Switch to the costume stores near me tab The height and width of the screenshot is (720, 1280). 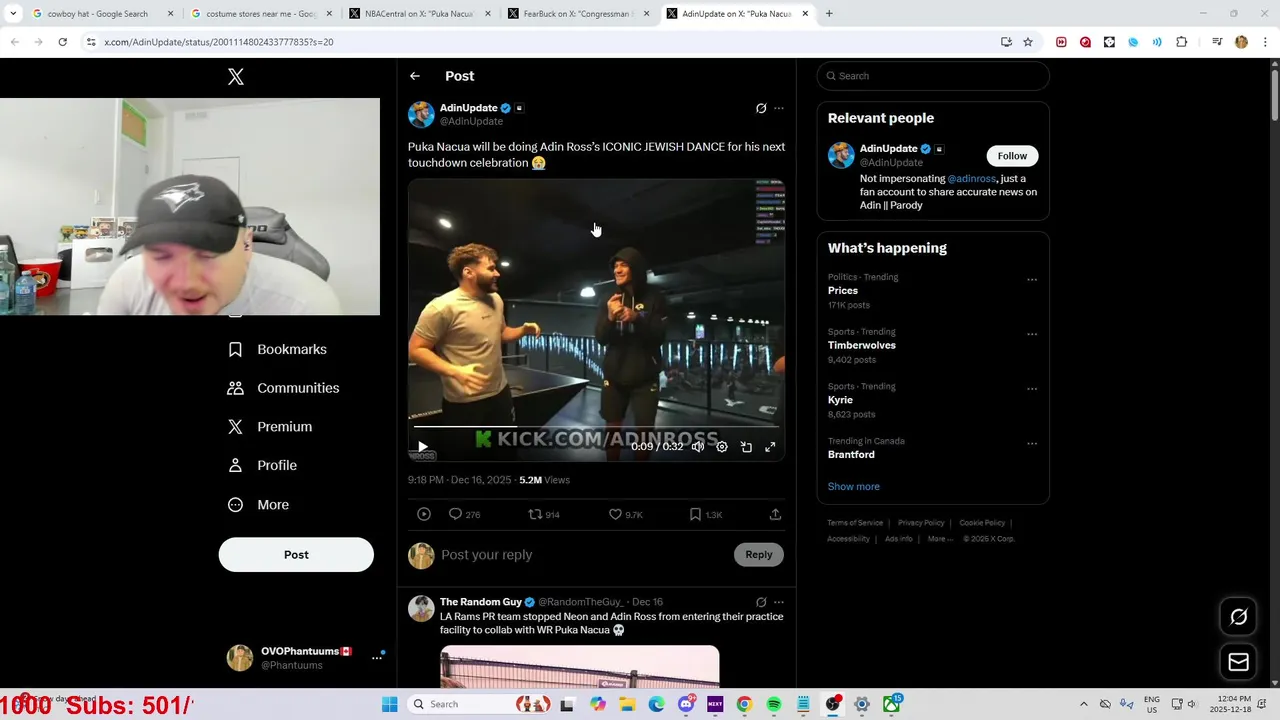(260, 14)
